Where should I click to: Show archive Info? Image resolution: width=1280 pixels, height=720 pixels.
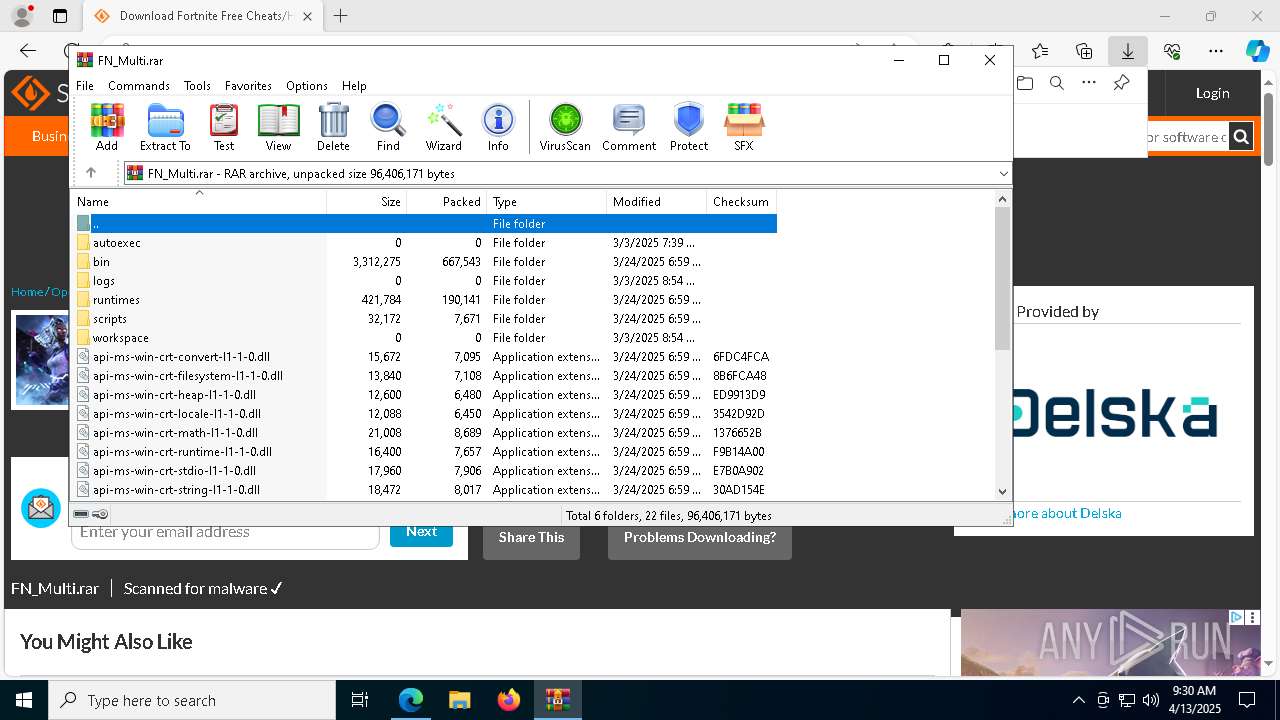[498, 127]
